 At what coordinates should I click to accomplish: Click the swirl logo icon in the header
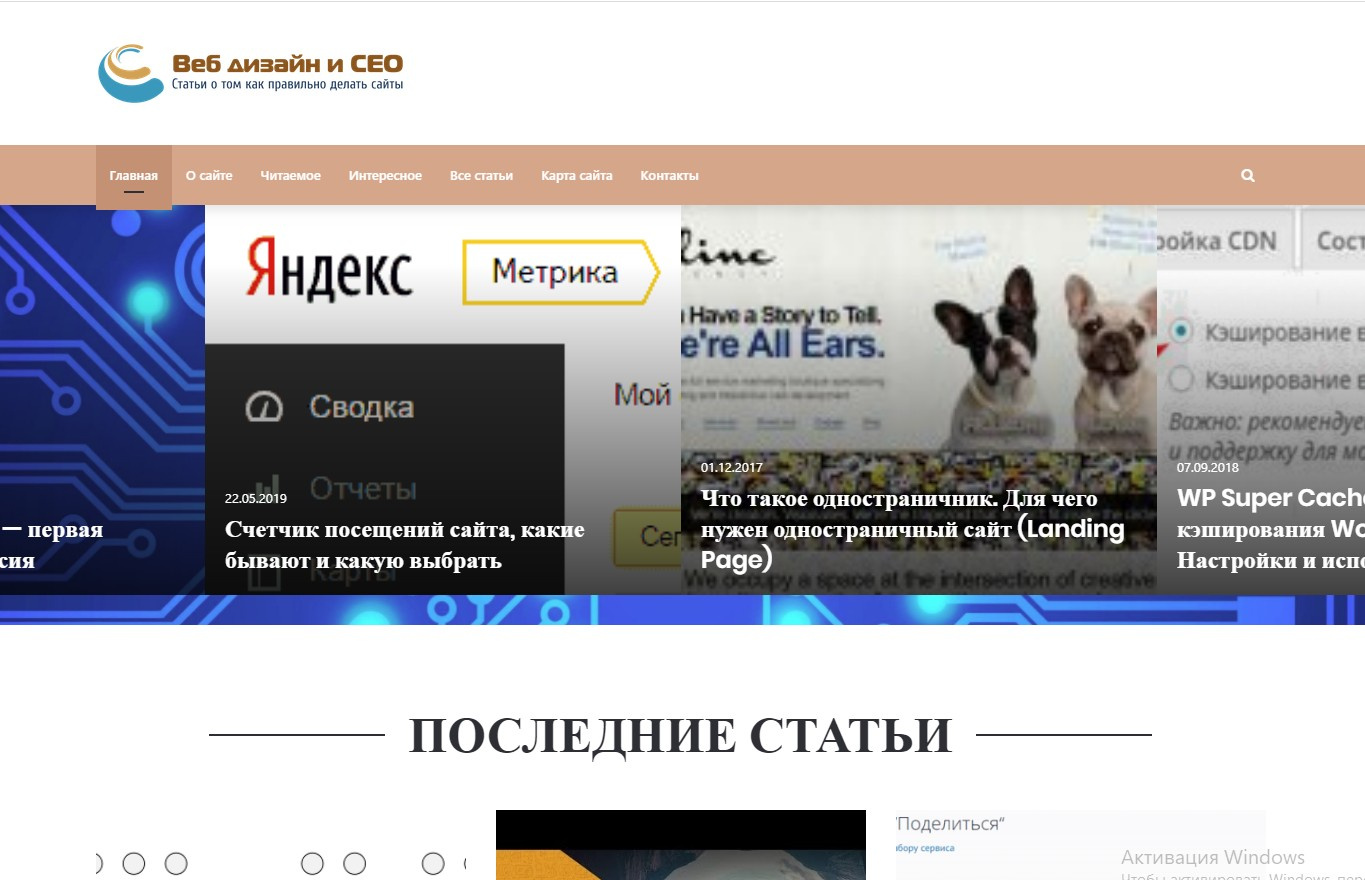(131, 73)
